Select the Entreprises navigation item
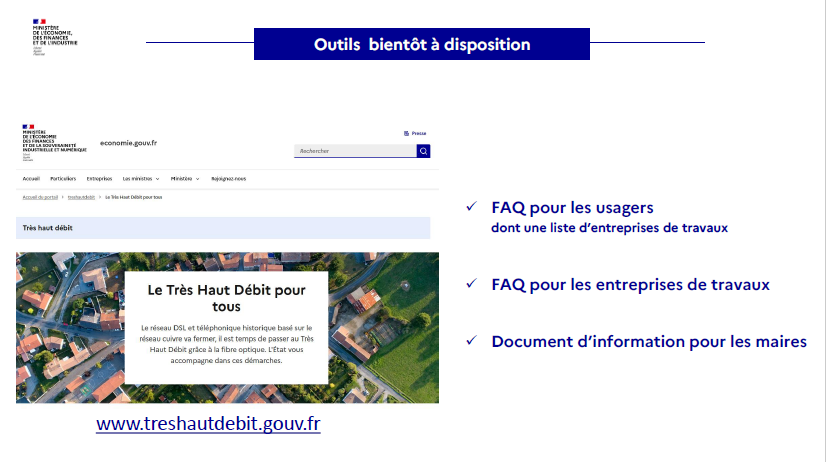The width and height of the screenshot is (826, 462). (99, 178)
